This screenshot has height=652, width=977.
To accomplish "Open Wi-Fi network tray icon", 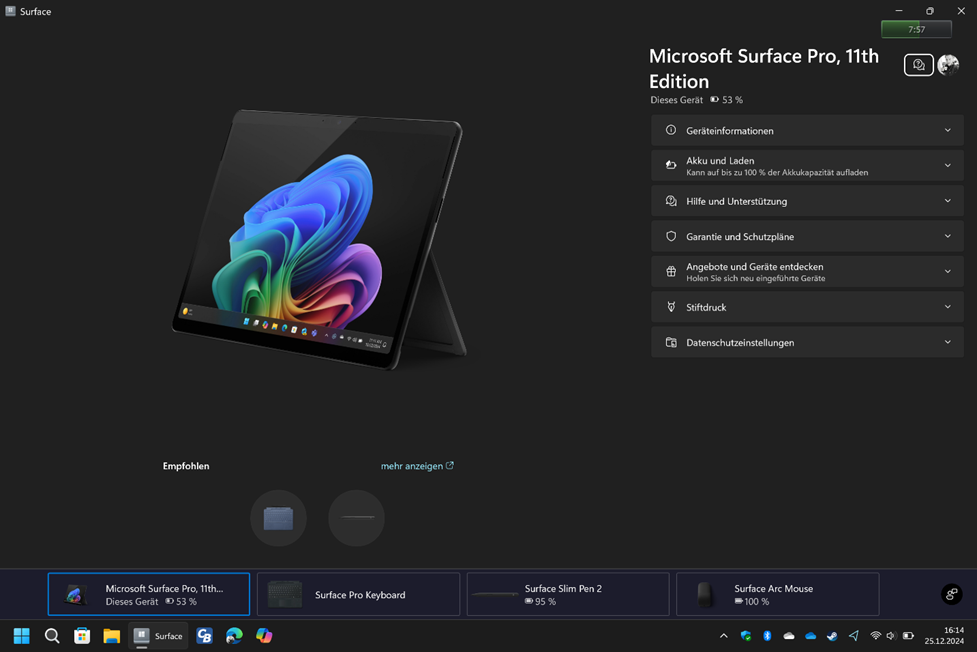I will tap(875, 636).
